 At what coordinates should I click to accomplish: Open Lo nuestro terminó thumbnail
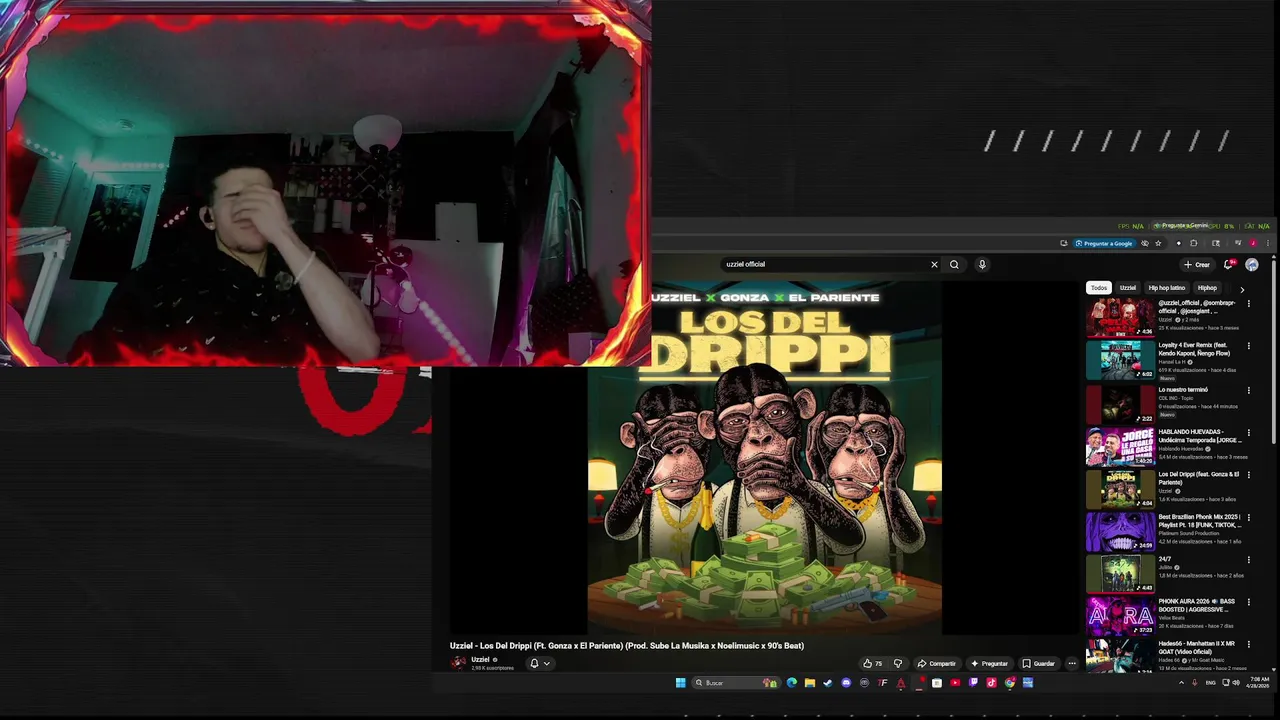[x=1121, y=404]
